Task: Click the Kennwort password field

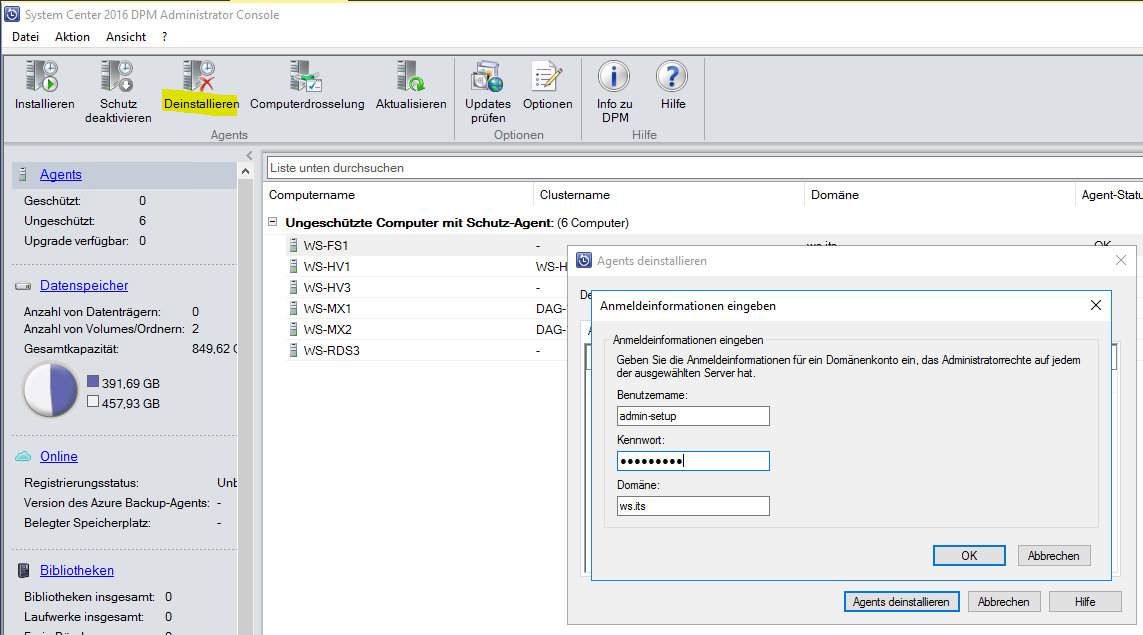Action: point(693,461)
